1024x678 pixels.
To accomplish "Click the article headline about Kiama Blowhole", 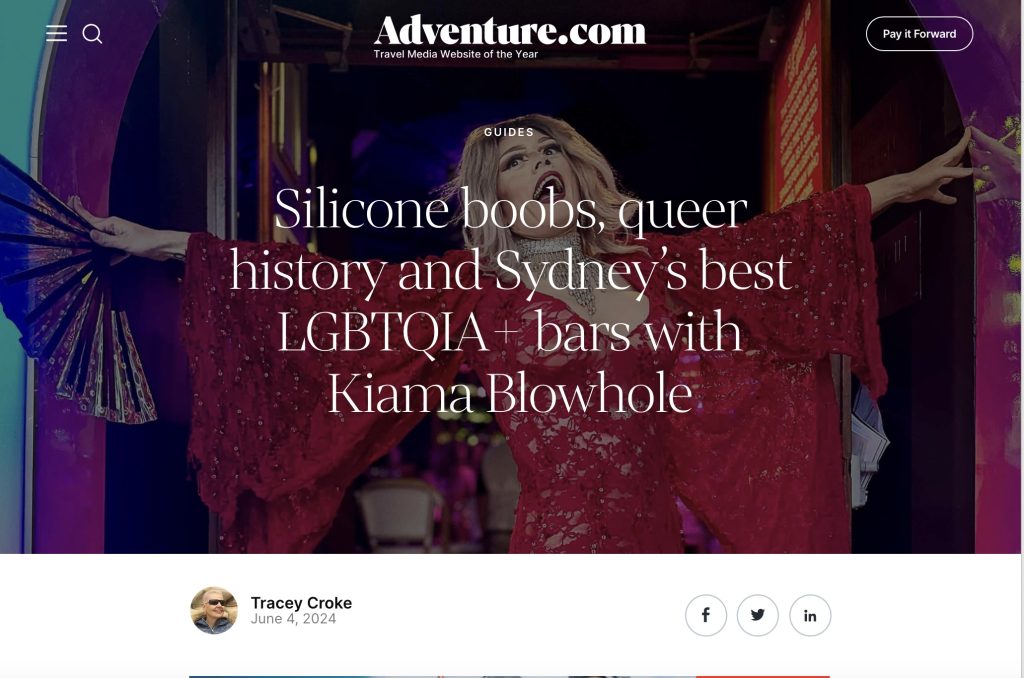I will (x=510, y=301).
